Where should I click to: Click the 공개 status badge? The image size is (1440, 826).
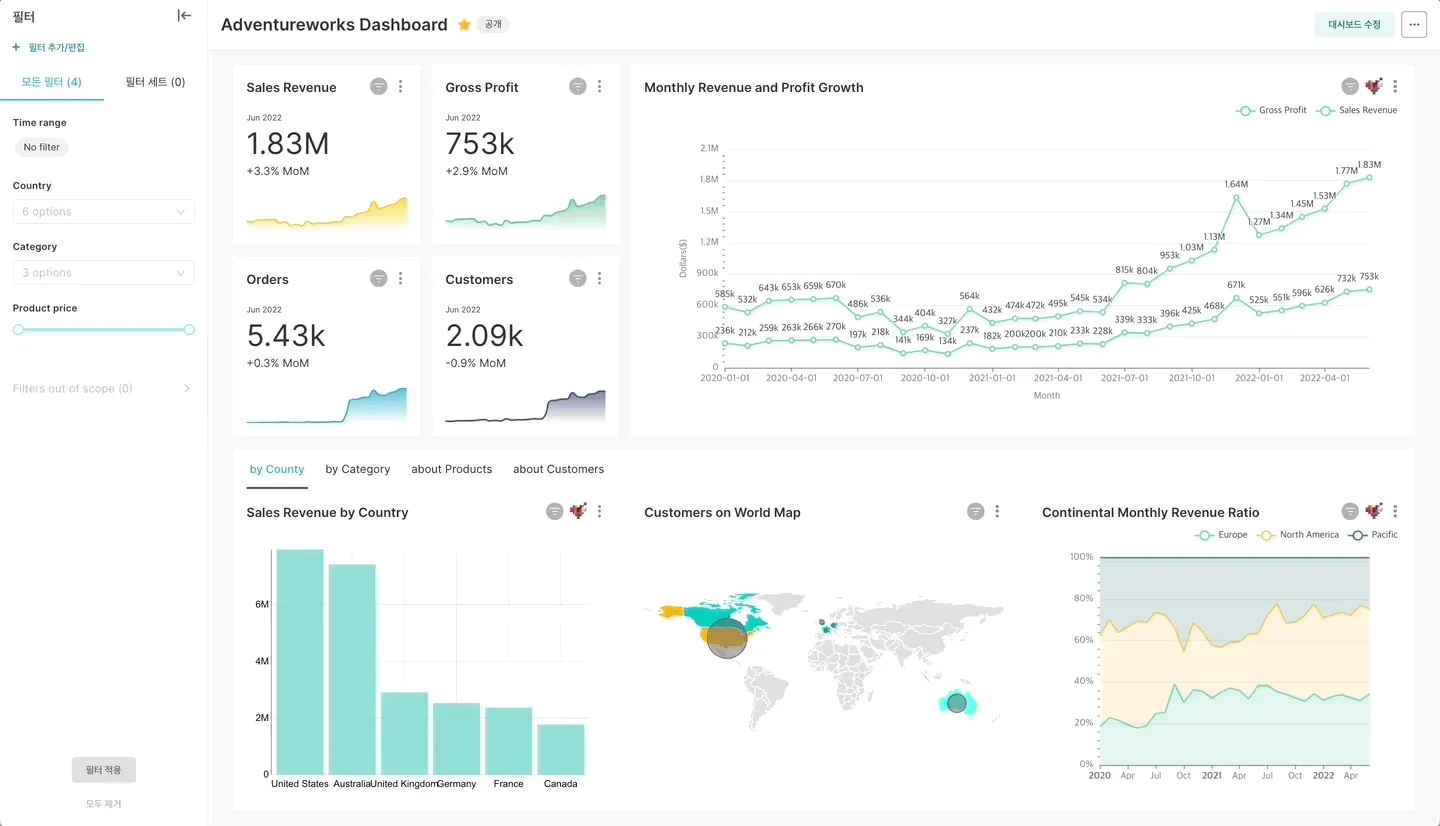click(493, 25)
